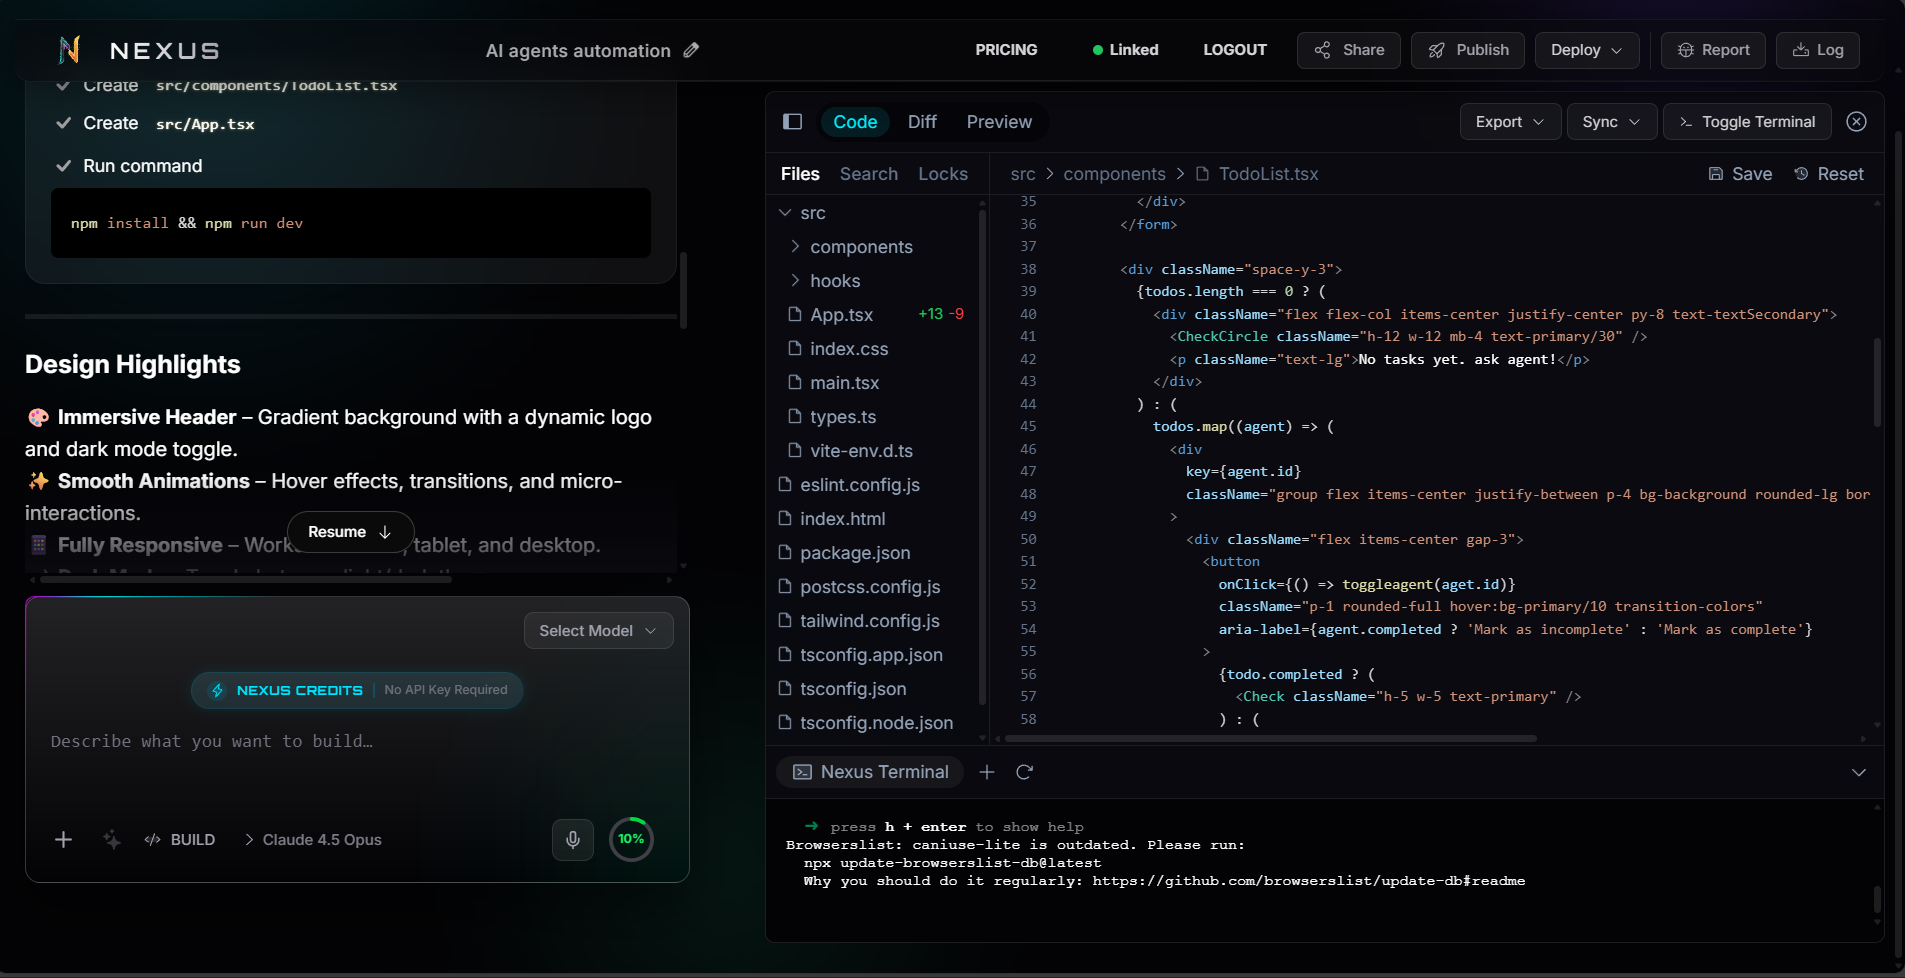Click the pencil icon to rename project

click(x=691, y=50)
